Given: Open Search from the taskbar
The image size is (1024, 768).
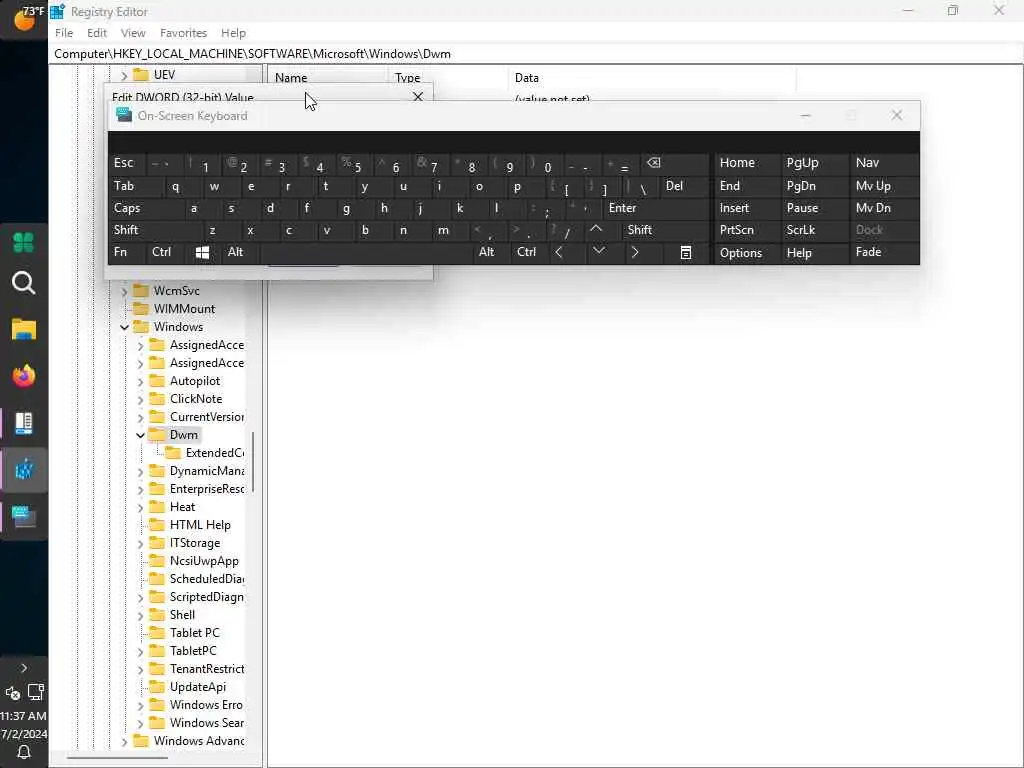Looking at the screenshot, I should click(24, 283).
